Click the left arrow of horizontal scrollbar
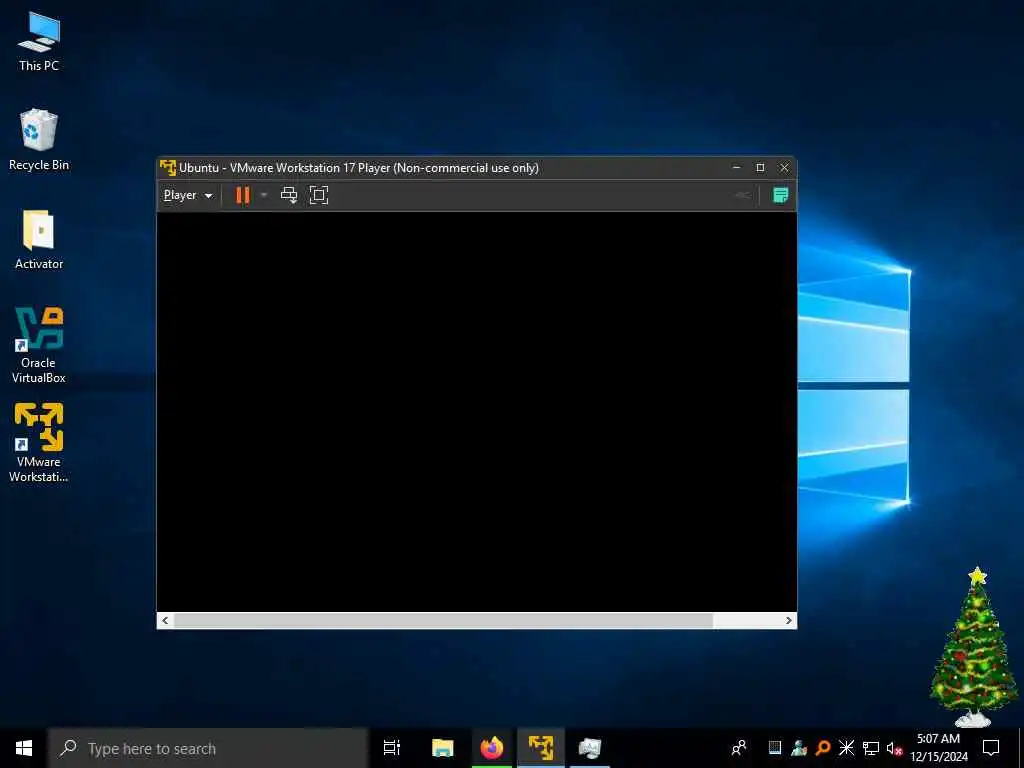Viewport: 1024px width, 768px height. [165, 620]
